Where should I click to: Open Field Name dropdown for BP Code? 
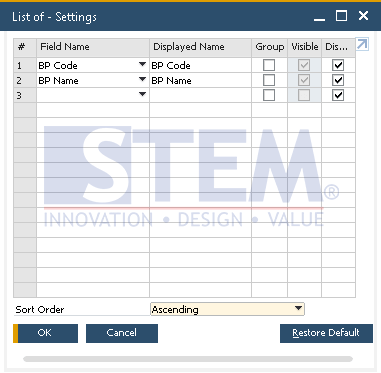pos(142,64)
